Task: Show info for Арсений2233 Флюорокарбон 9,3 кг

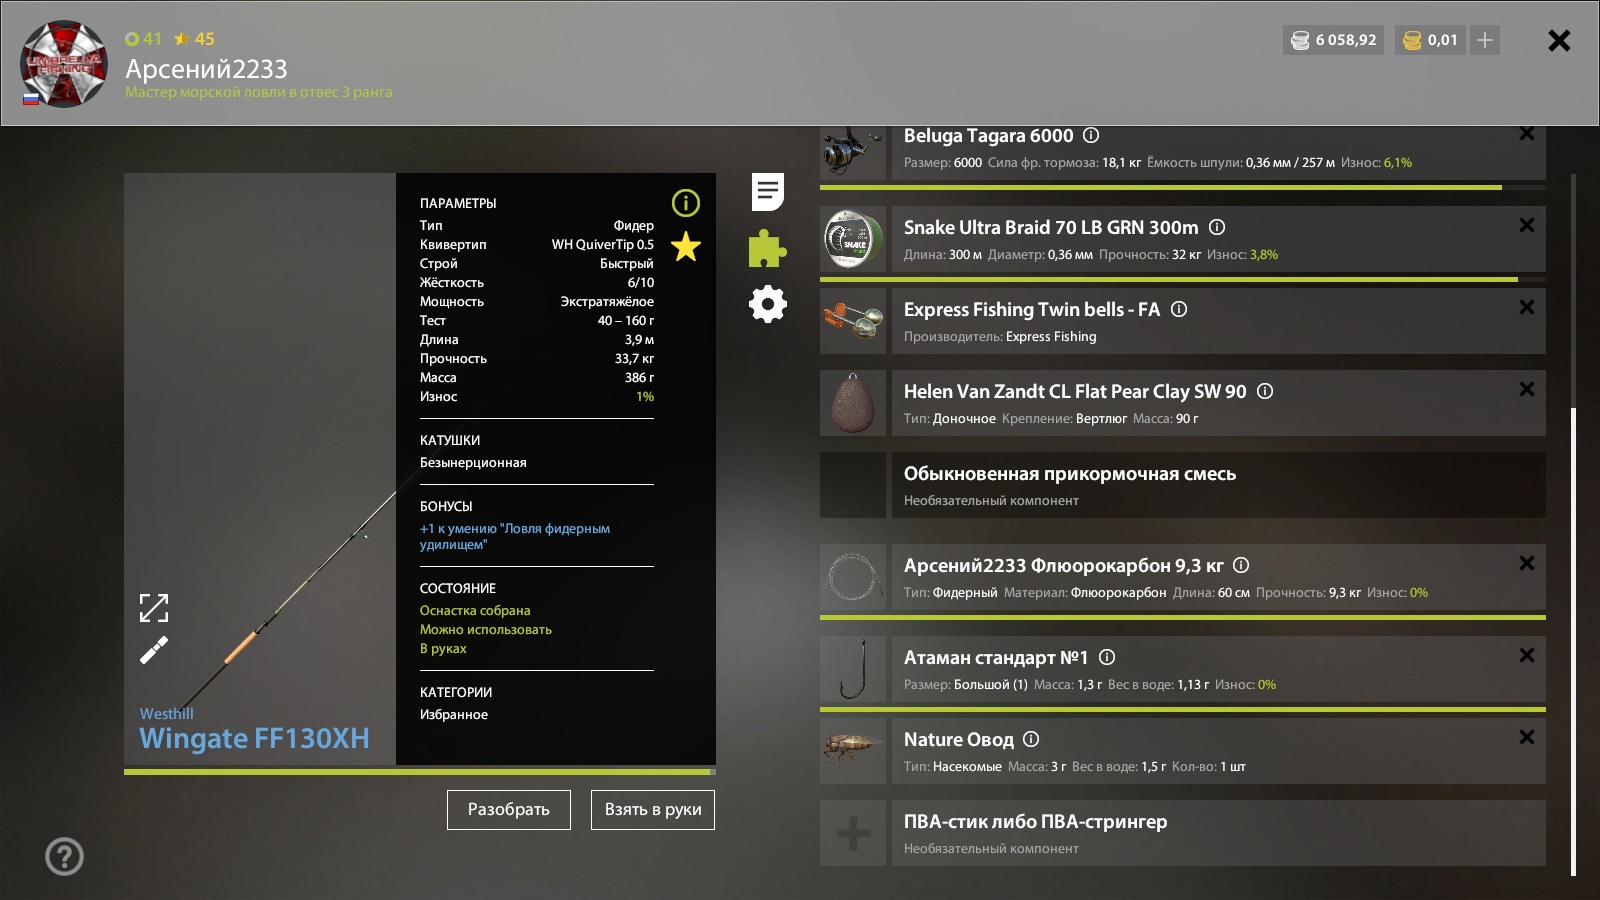Action: point(1241,565)
